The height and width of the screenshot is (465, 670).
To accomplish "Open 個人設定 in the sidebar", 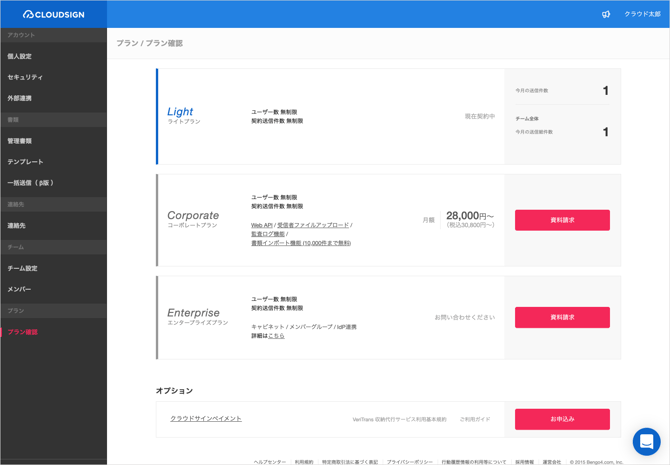I will click(20, 56).
